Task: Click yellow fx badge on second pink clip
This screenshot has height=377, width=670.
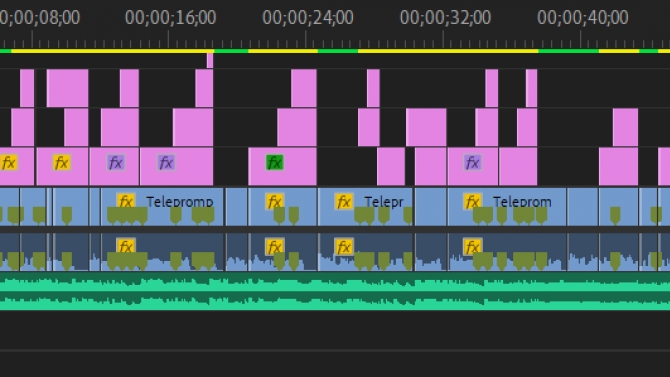Action: click(x=62, y=163)
